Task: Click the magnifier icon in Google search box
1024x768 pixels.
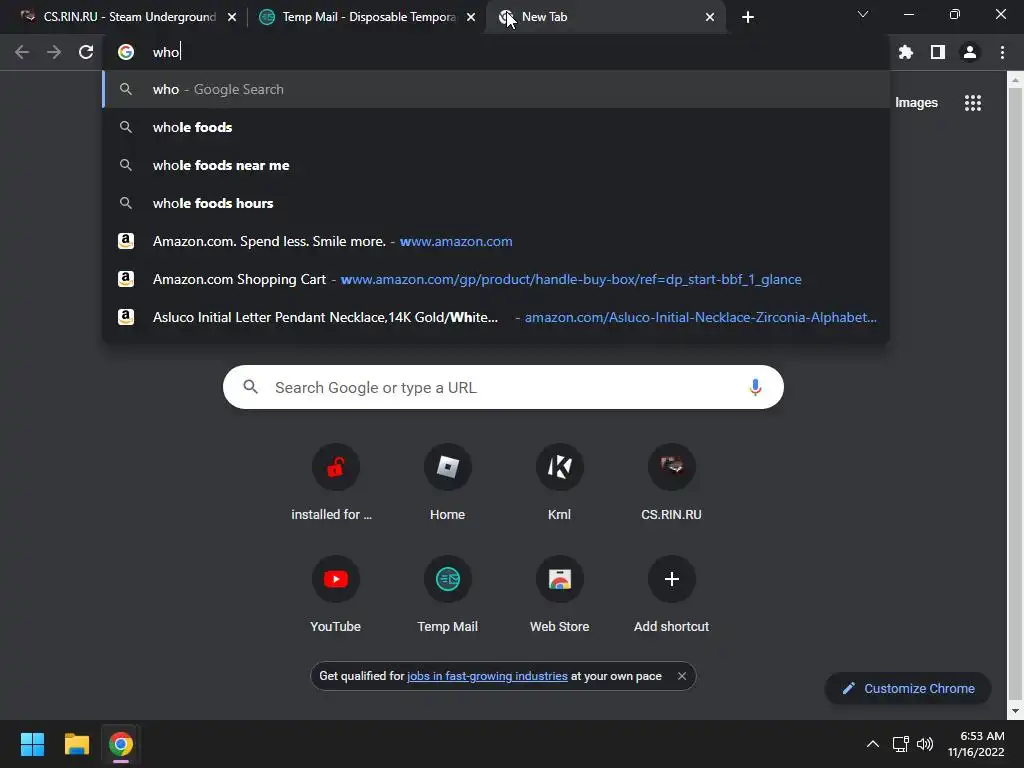Action: coord(251,387)
